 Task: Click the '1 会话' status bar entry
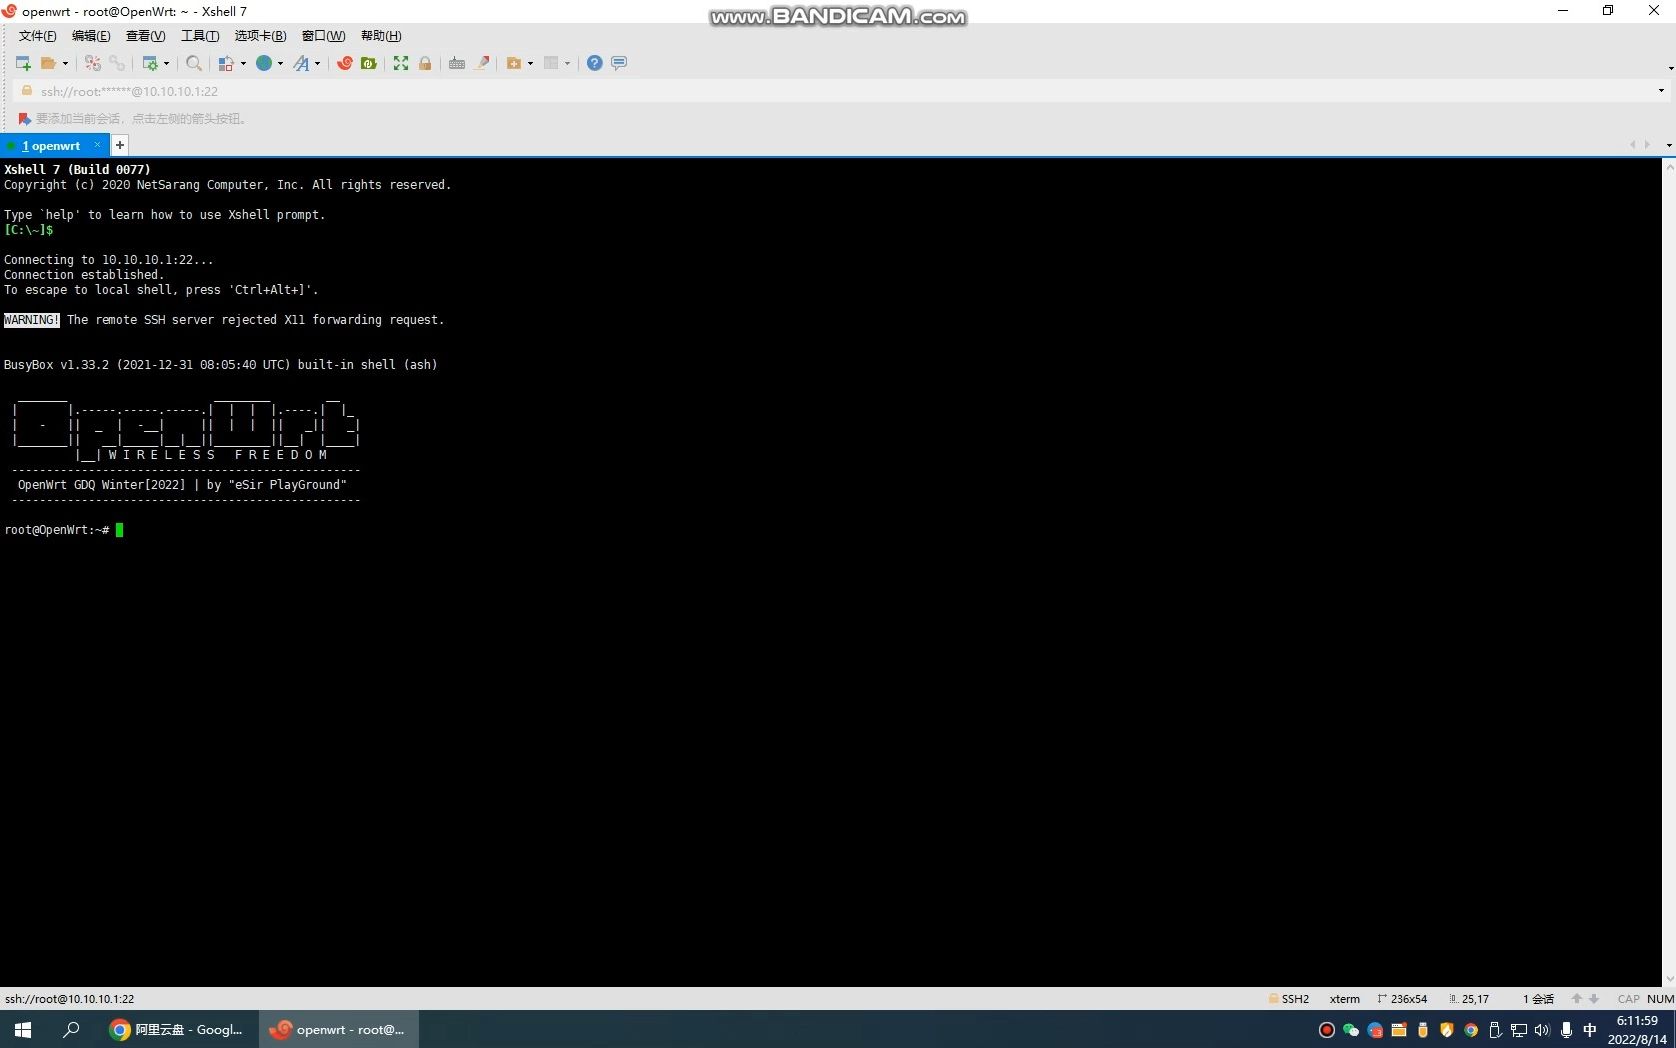pyautogui.click(x=1538, y=999)
